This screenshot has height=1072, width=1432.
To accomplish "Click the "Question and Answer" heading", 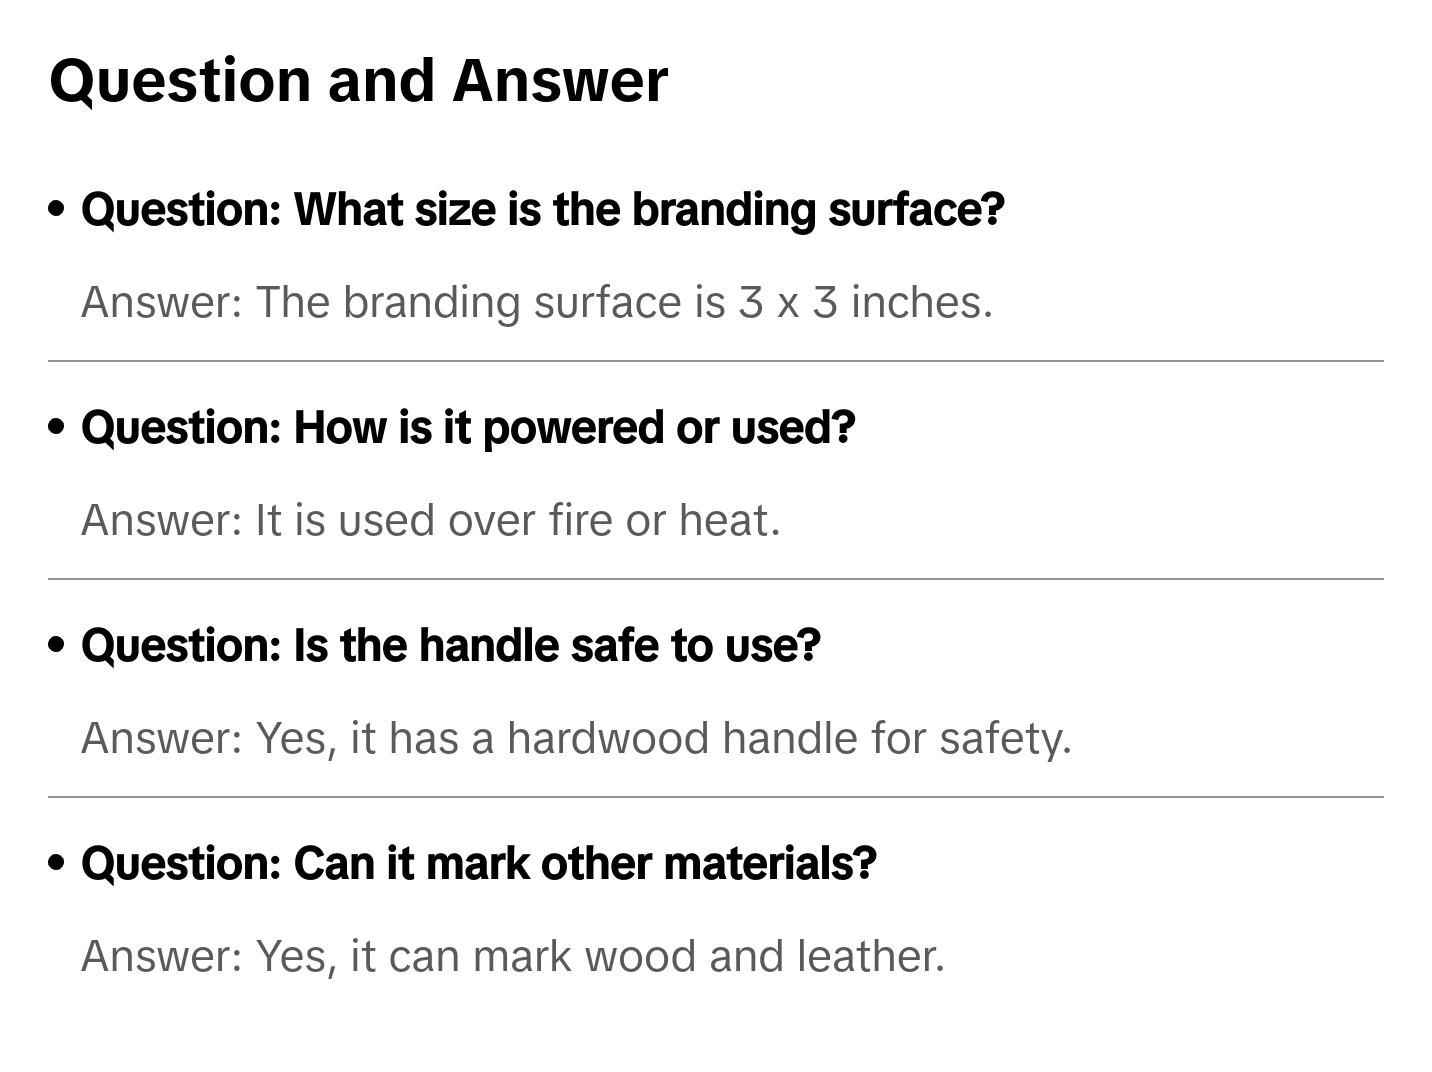I will (358, 81).
